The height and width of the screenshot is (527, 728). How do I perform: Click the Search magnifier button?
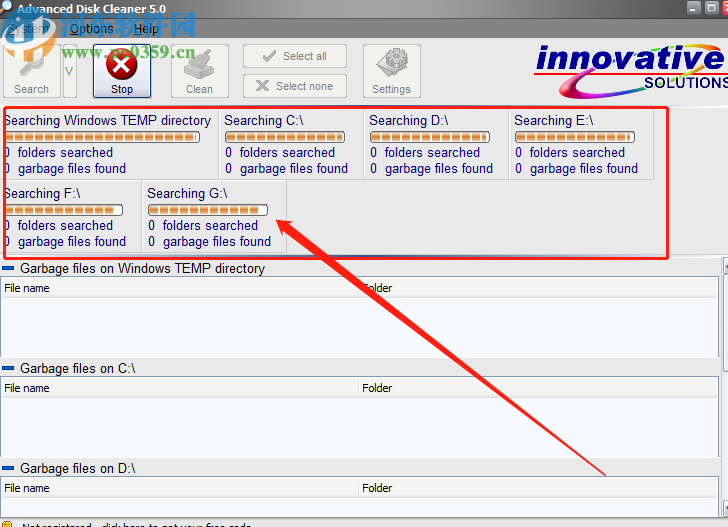click(x=32, y=71)
